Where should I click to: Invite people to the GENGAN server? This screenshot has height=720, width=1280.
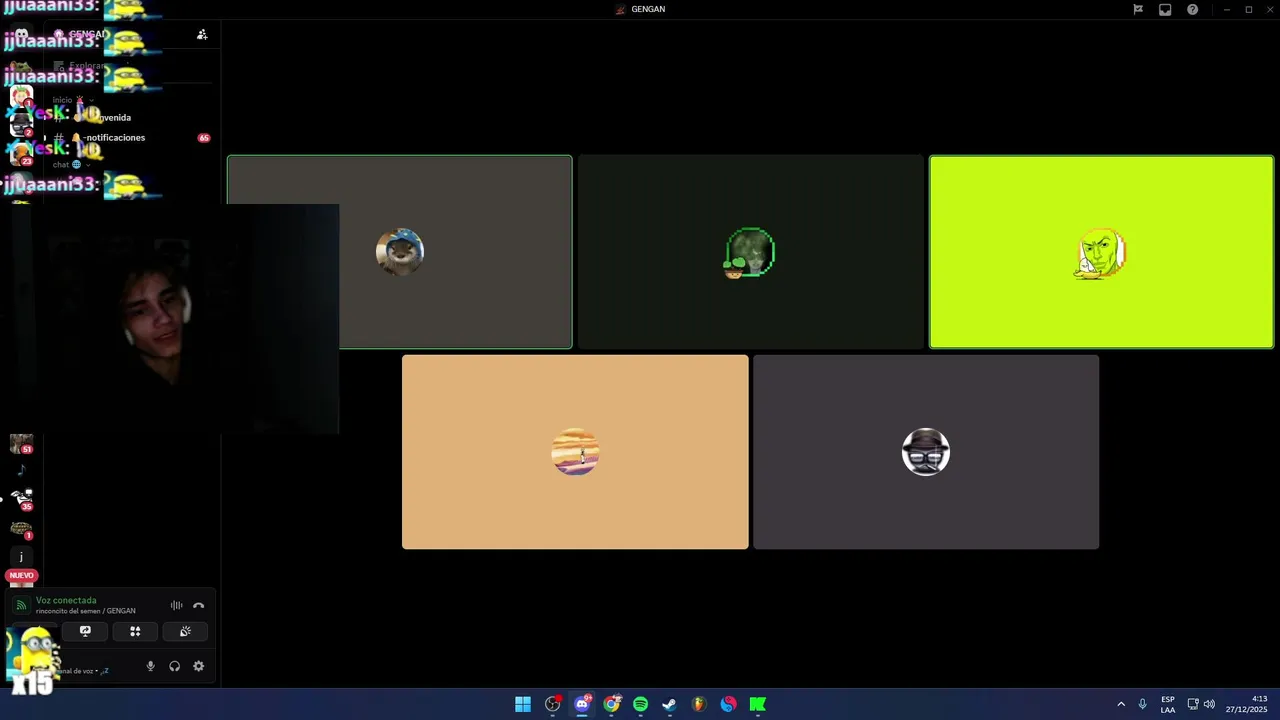click(202, 34)
